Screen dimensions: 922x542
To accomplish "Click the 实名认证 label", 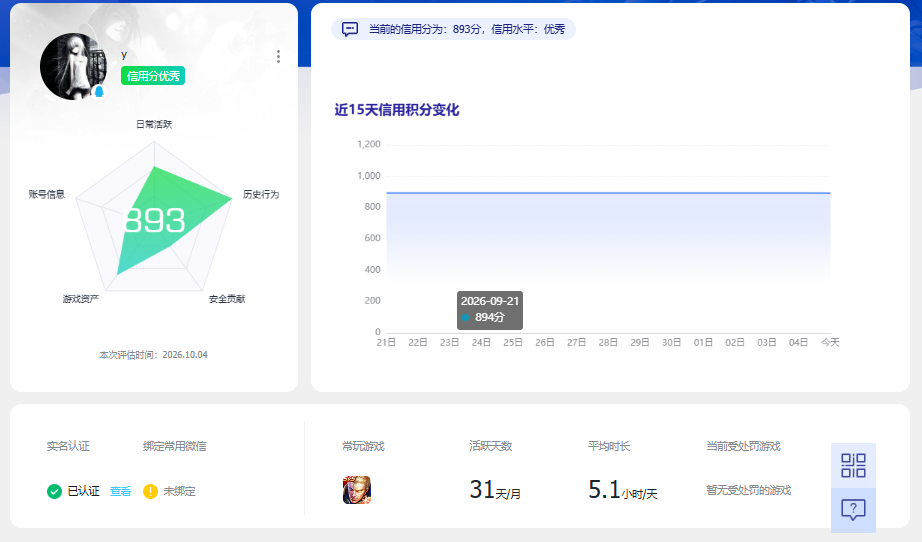I will 68,446.
